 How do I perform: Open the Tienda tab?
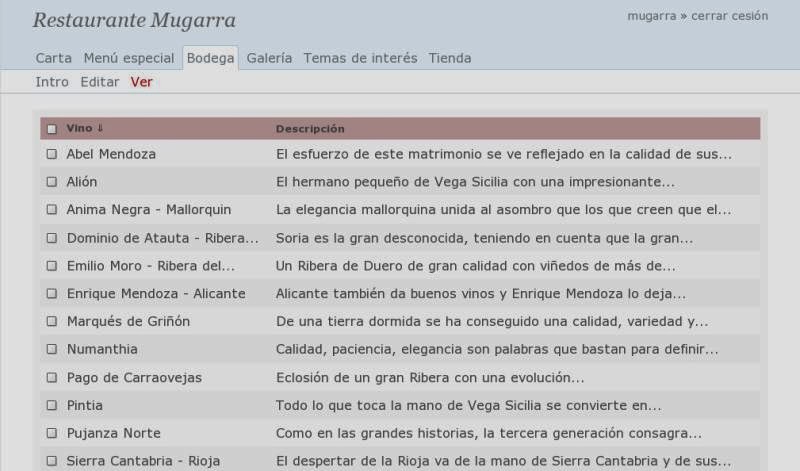pyautogui.click(x=450, y=58)
